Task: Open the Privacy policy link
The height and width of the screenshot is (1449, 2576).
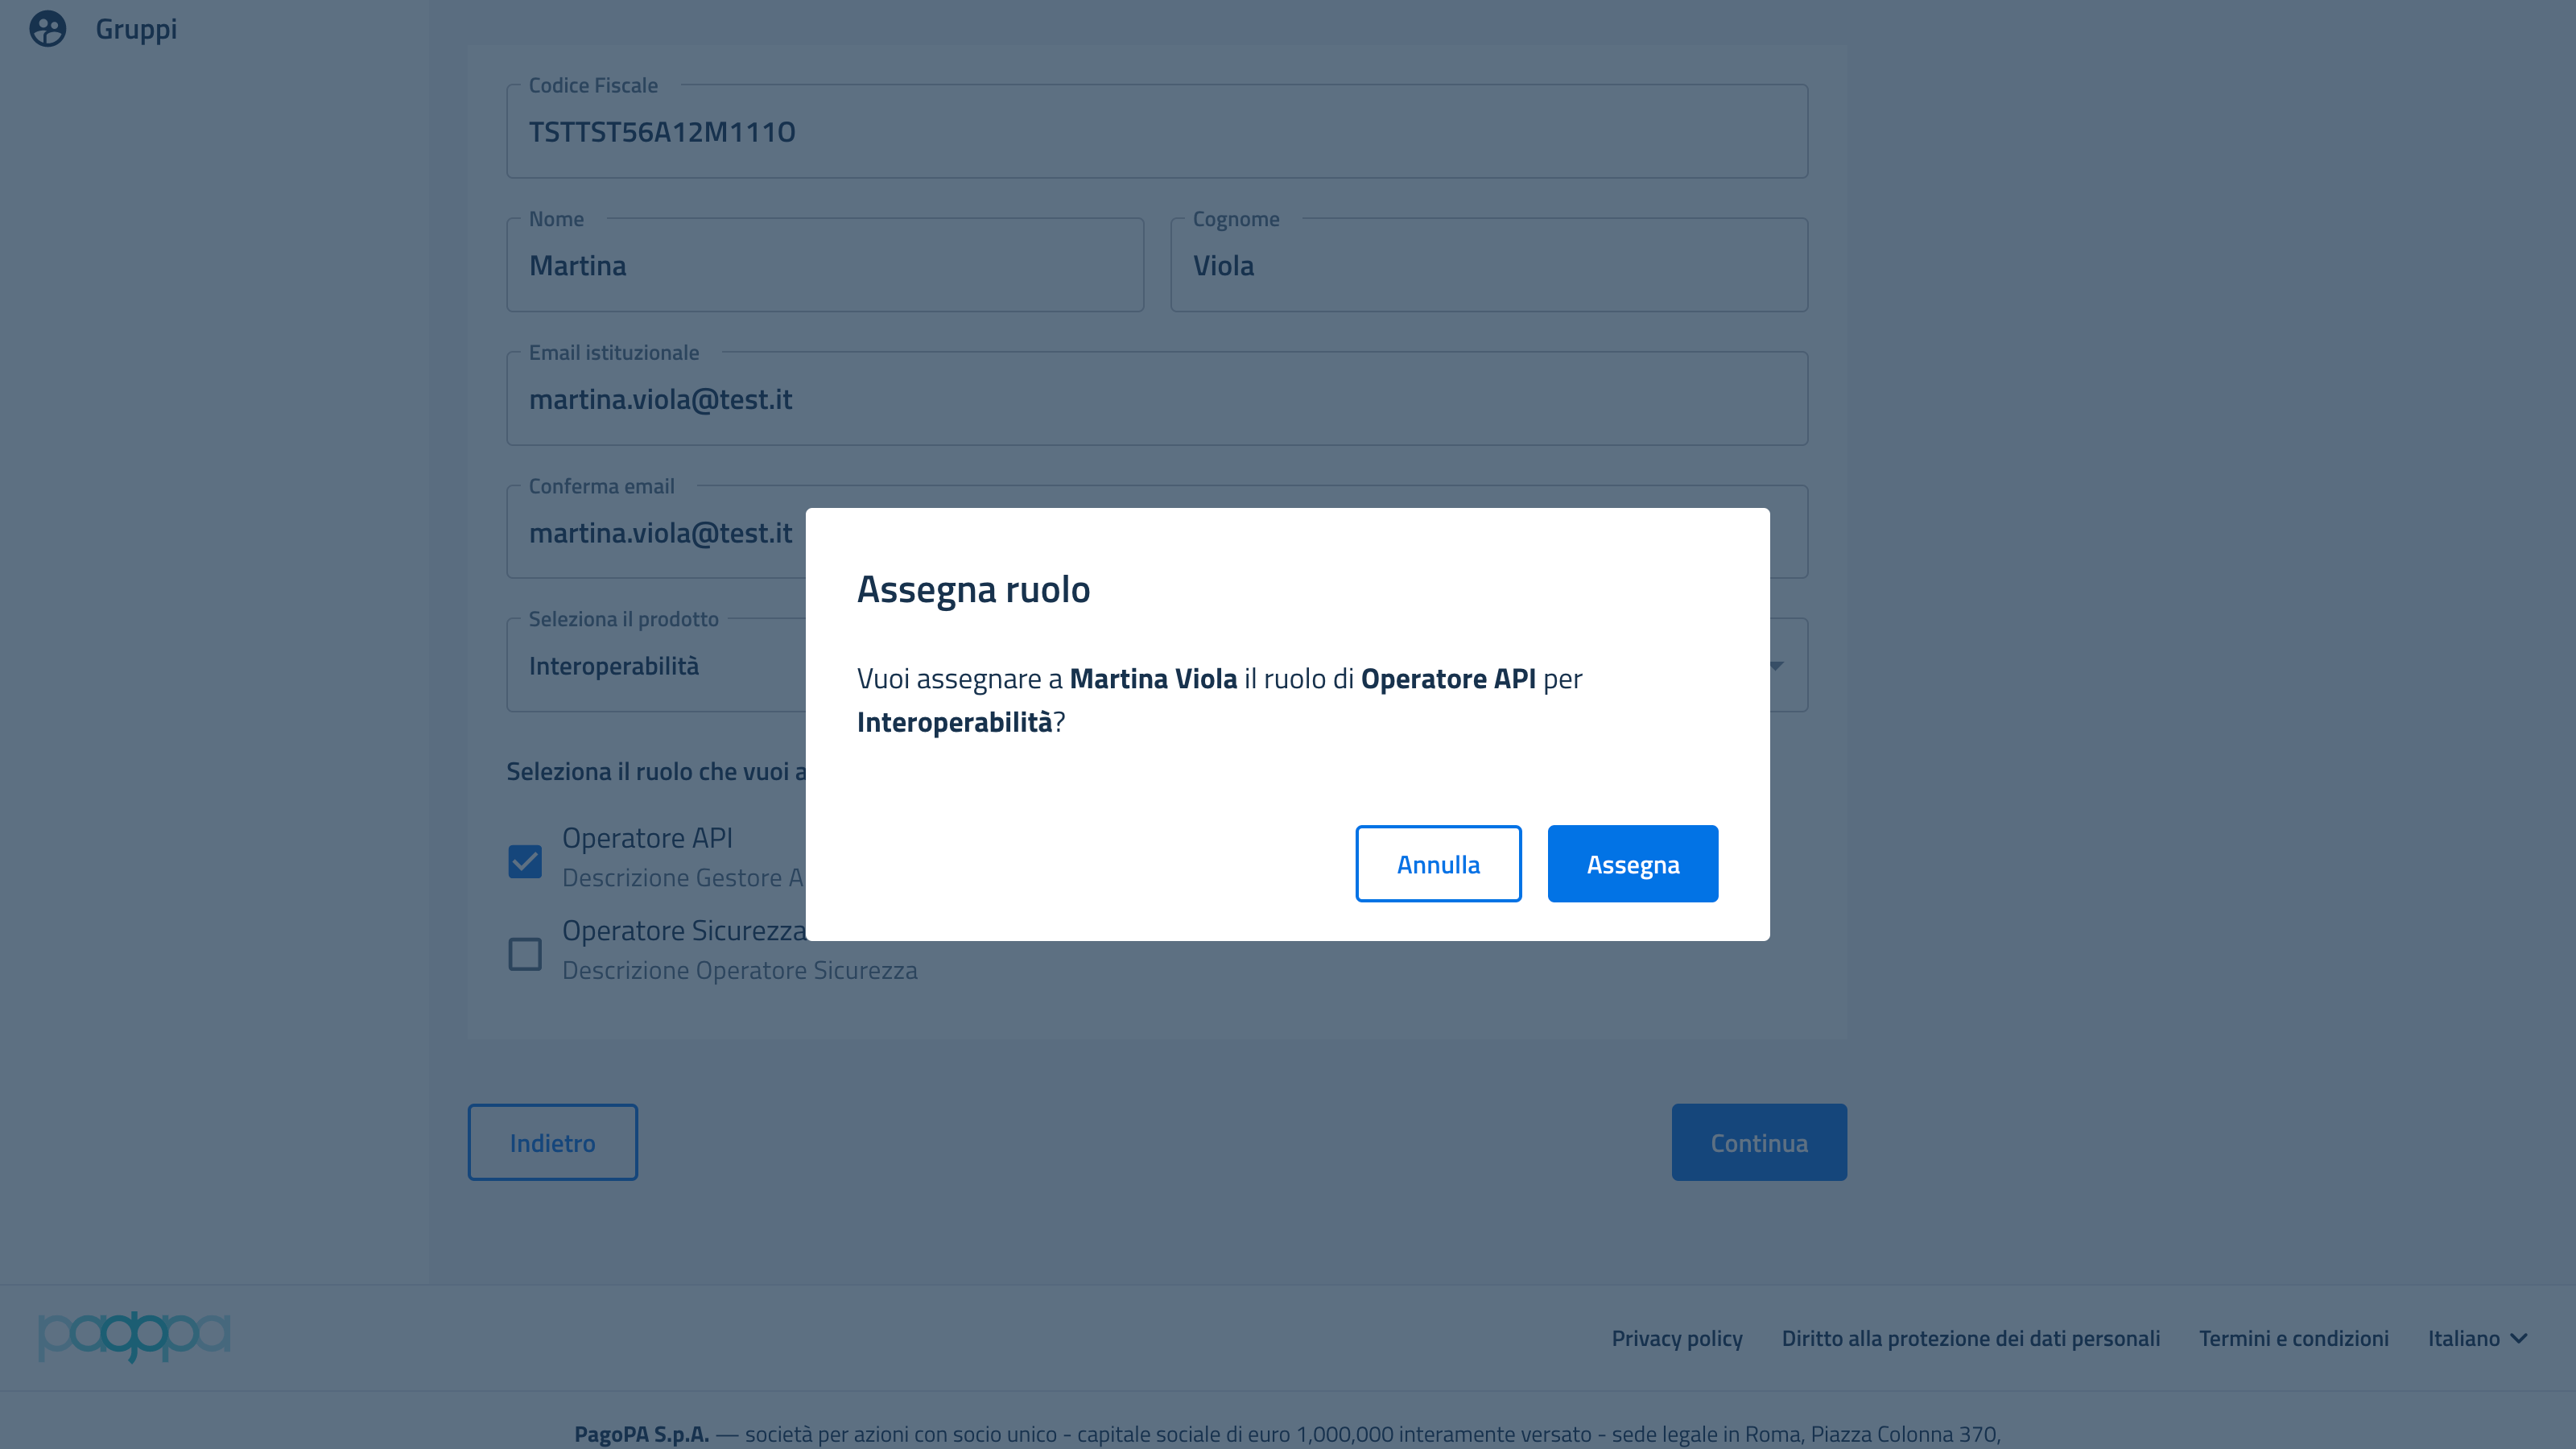Action: [x=1677, y=1338]
